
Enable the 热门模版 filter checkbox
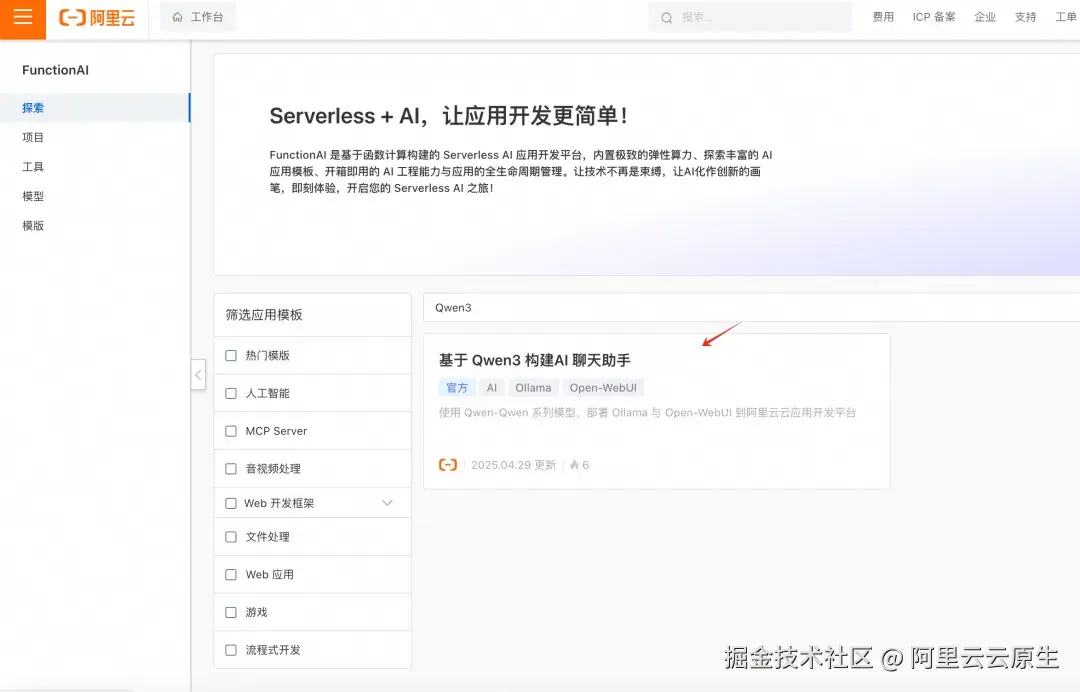tap(230, 355)
